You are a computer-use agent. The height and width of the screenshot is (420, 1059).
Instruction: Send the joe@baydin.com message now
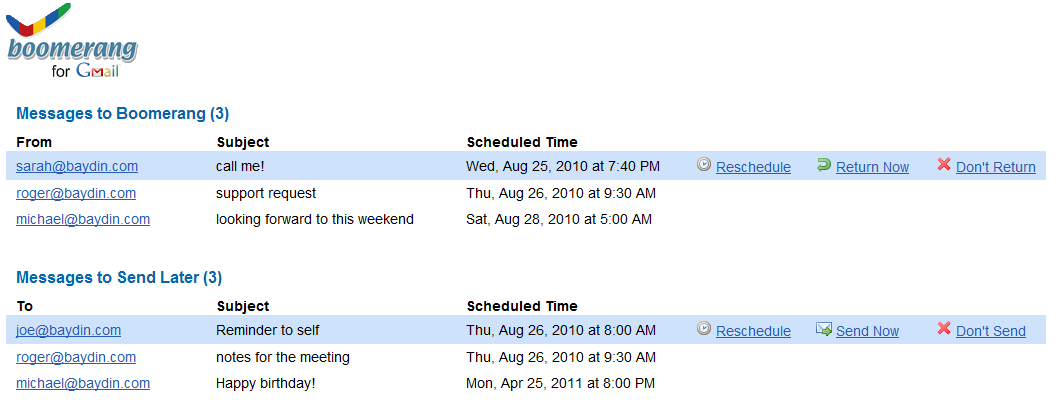(867, 331)
